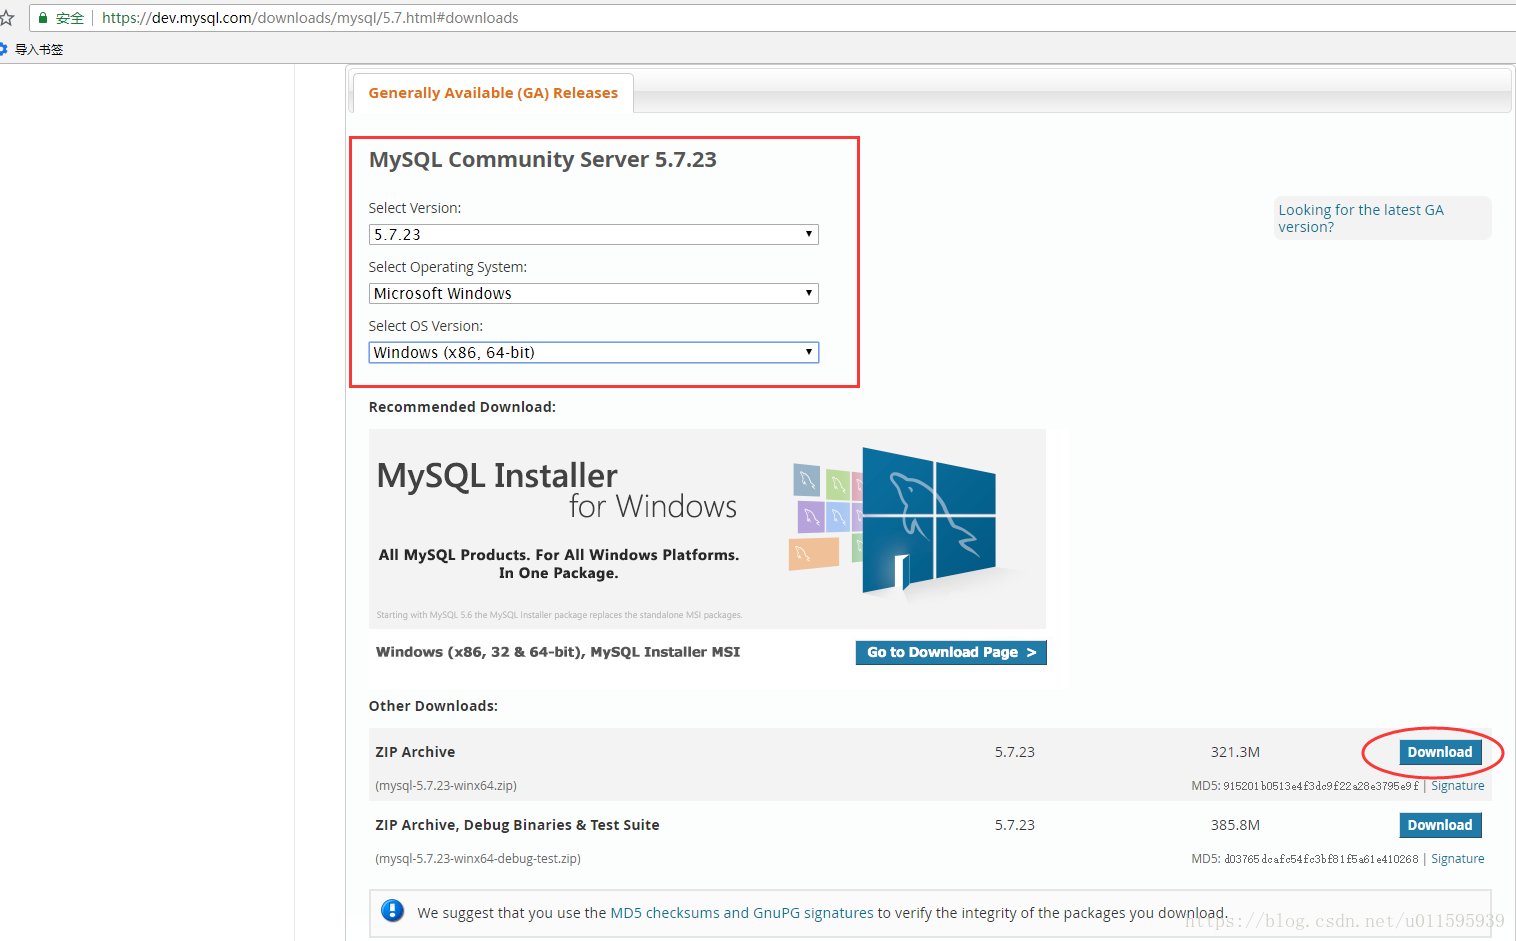
Task: Switch to Generally Available (GA) Releases tab
Action: 493,93
